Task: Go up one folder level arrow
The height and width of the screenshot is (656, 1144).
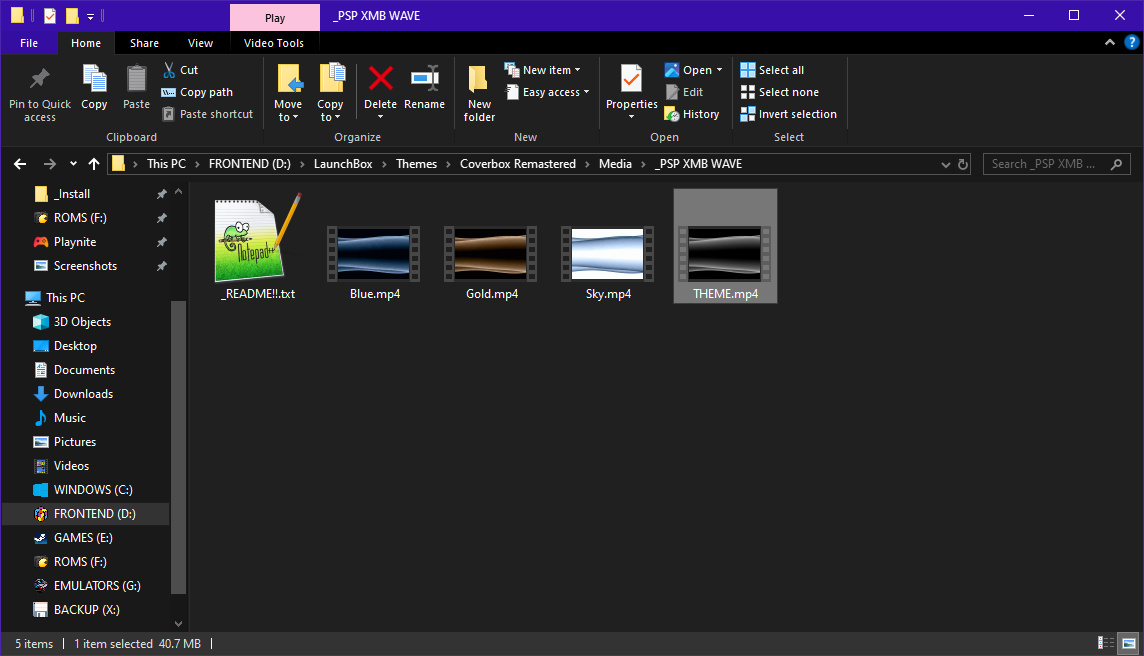Action: point(94,164)
